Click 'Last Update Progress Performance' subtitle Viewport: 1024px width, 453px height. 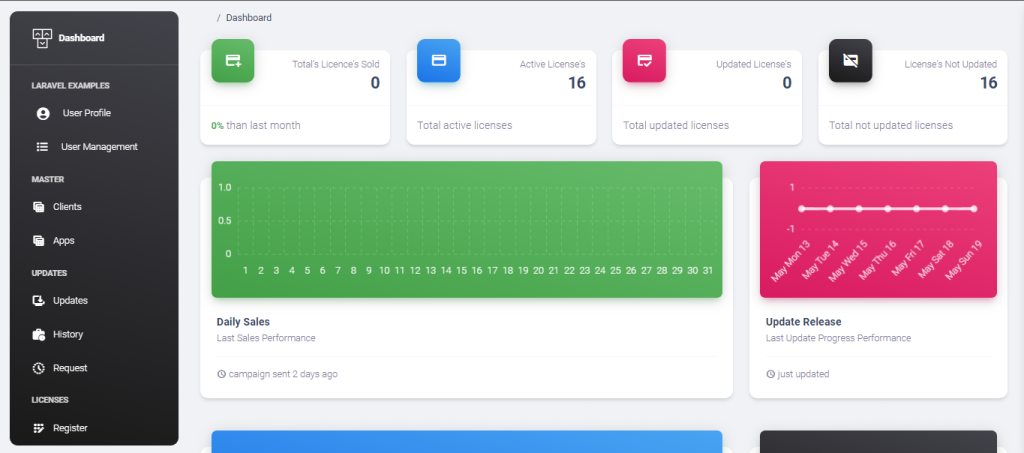click(838, 338)
